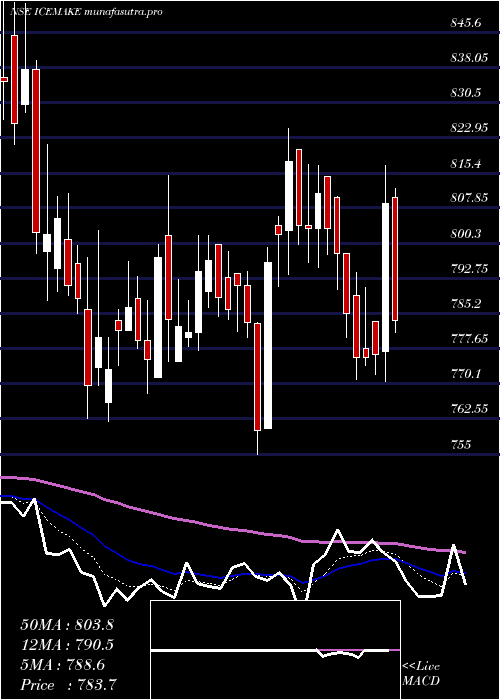Open the Live MACD inset panel
The width and height of the screenshot is (500, 700).
click(x=275, y=650)
